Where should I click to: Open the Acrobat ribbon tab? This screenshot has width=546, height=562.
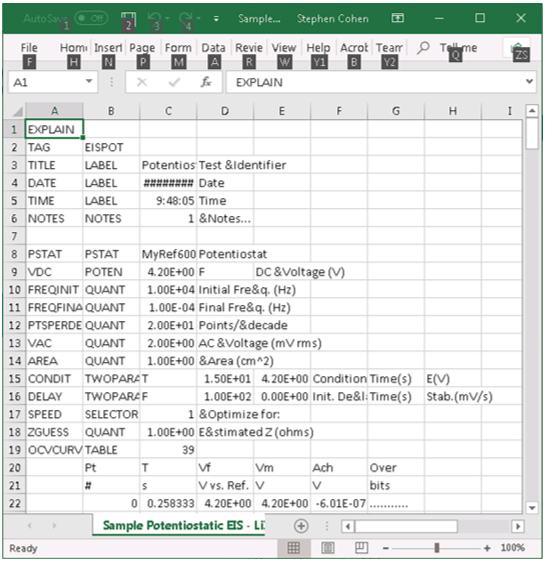point(354,48)
